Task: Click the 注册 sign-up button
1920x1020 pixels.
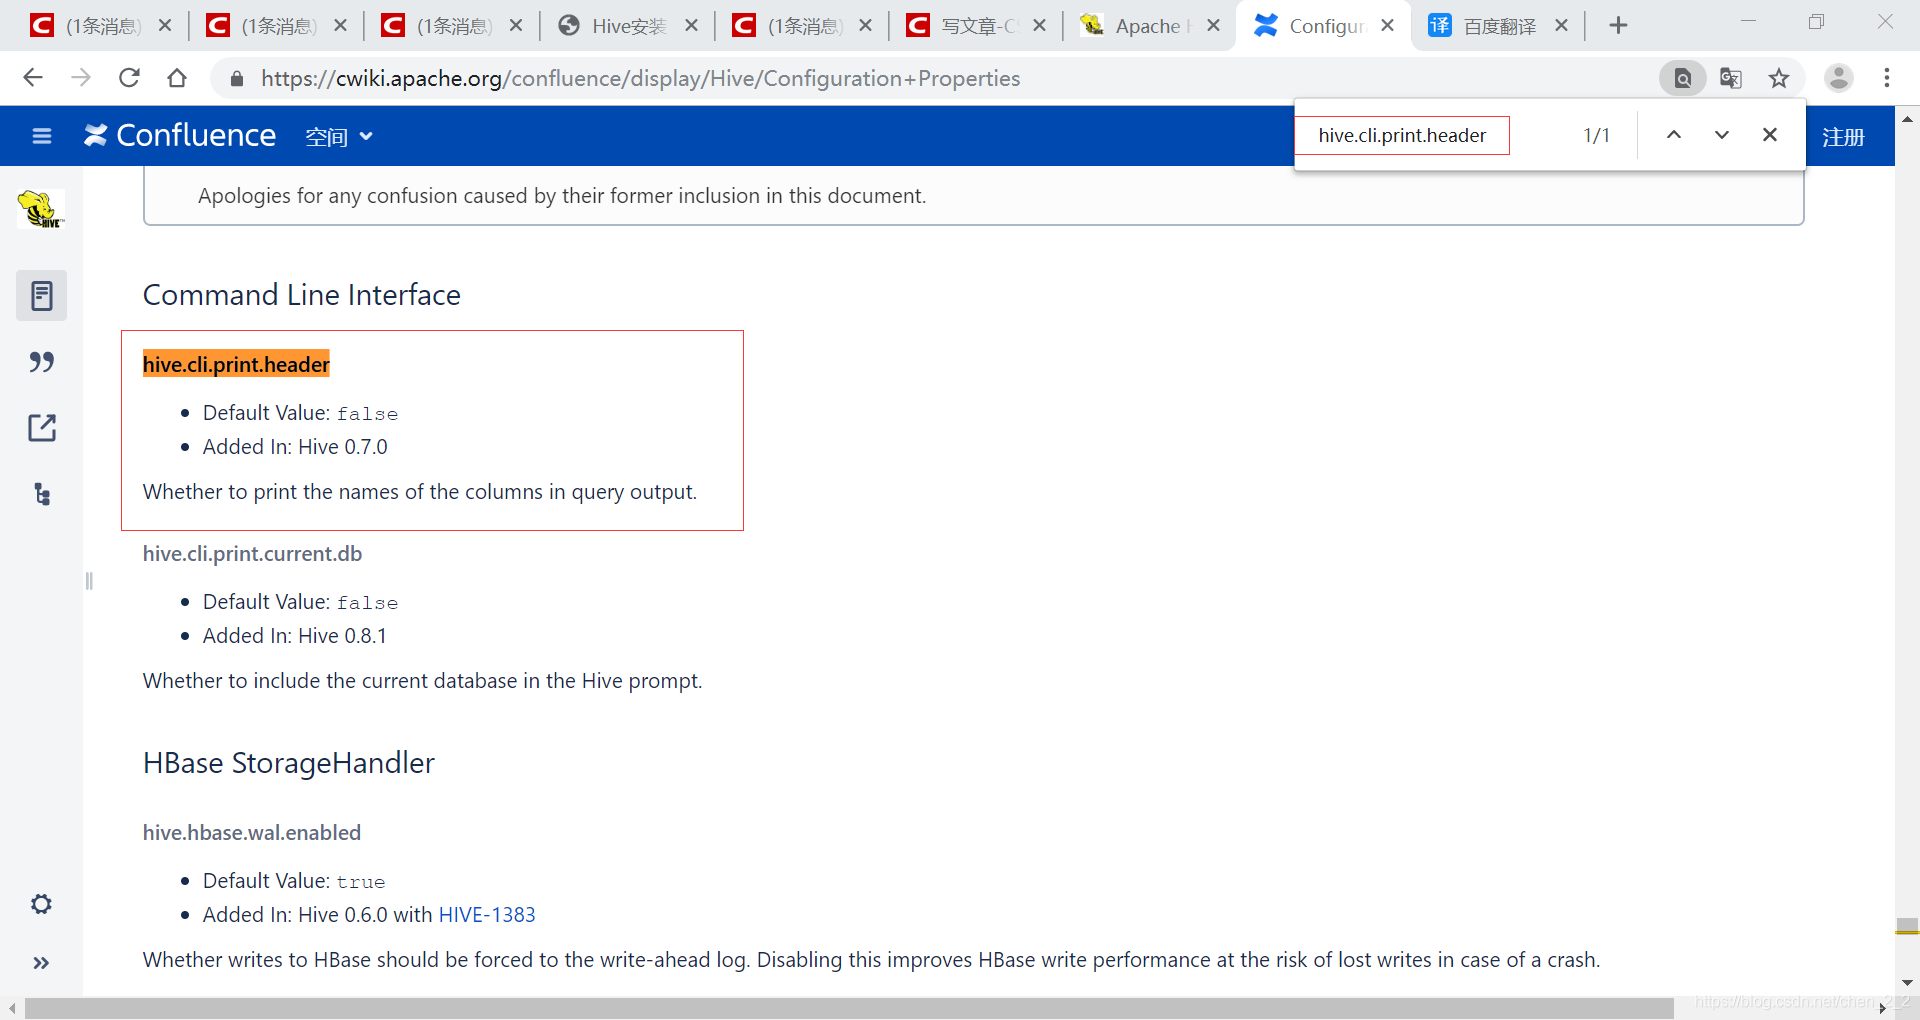Action: pos(1843,137)
